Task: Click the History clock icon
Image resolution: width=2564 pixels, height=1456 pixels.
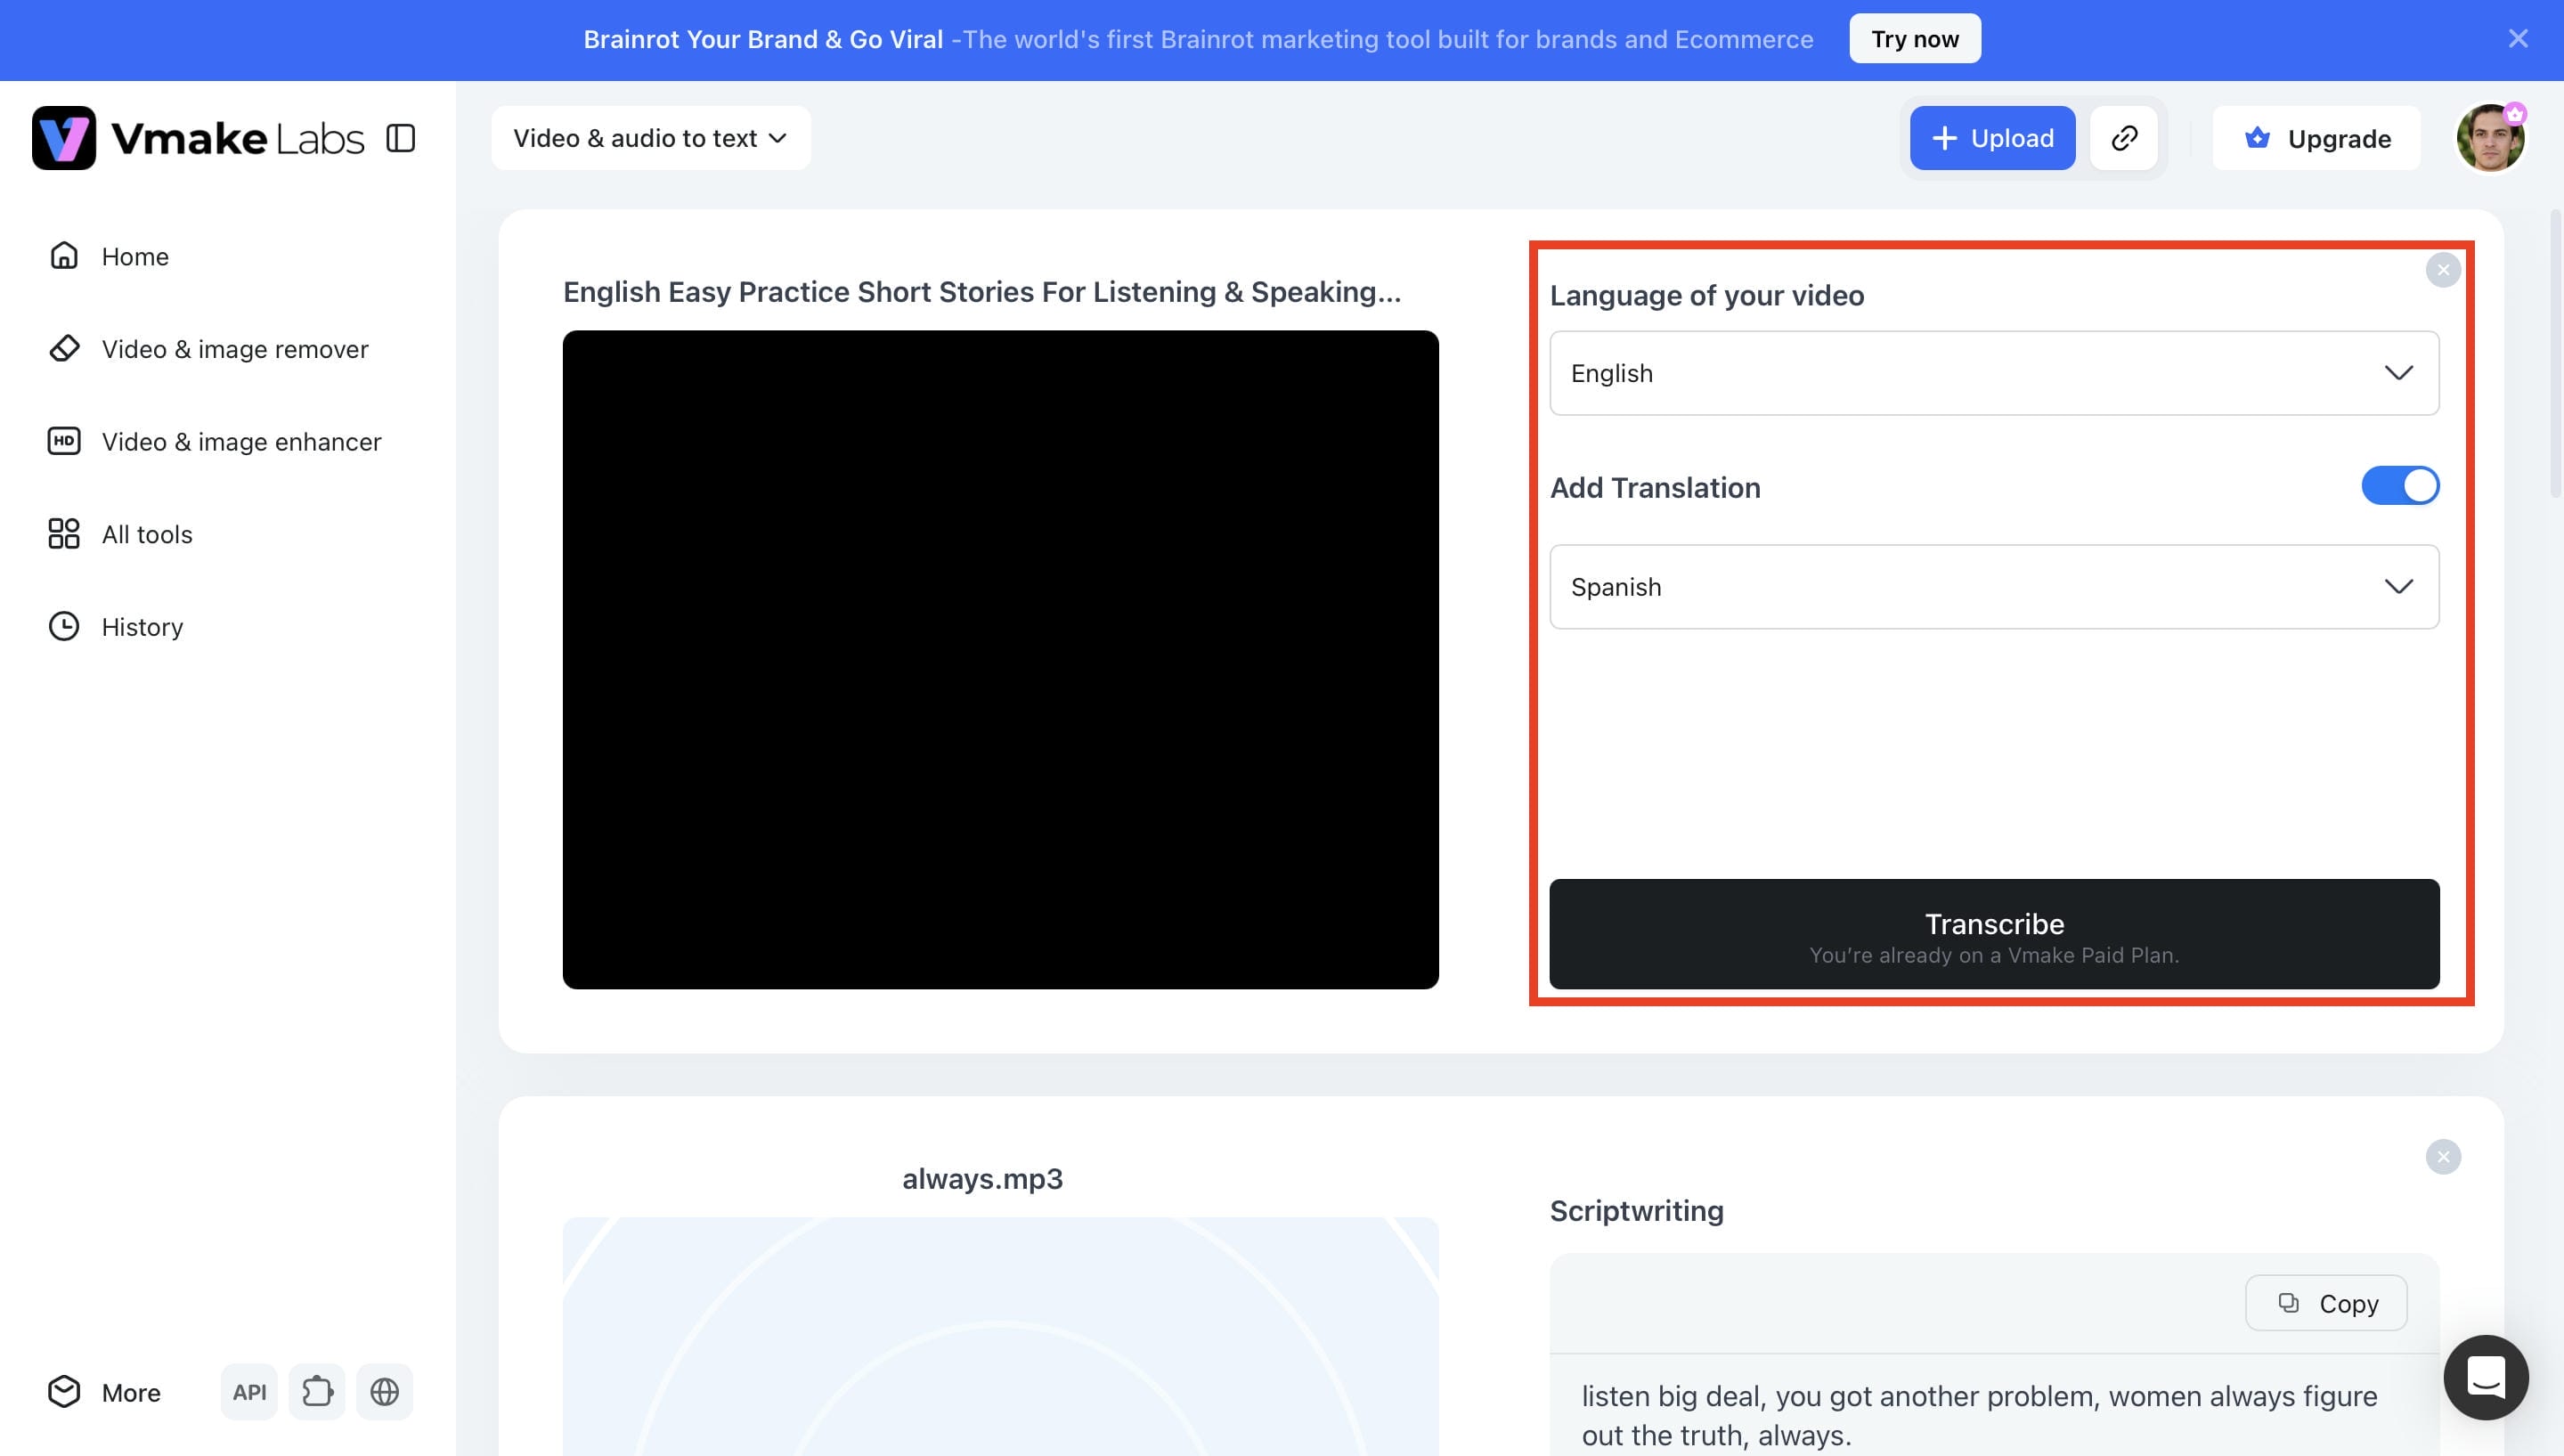Action: pos(64,626)
